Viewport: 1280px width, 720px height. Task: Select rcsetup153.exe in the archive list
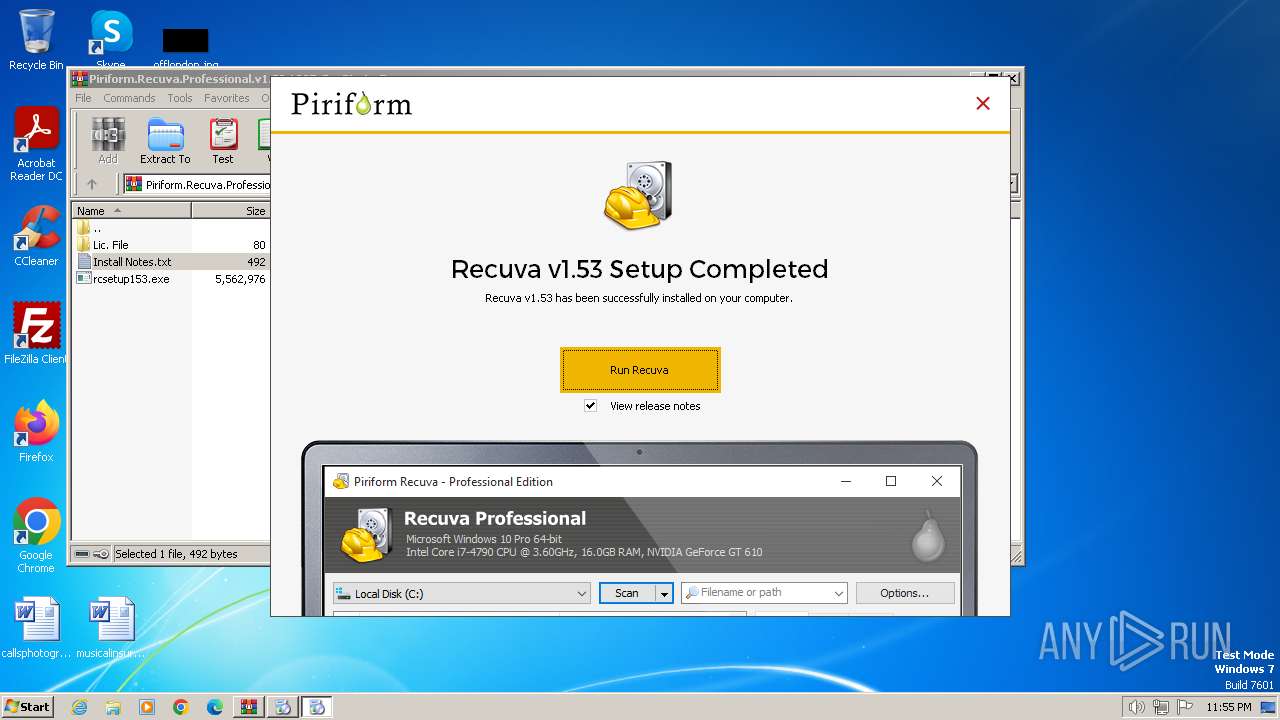click(x=171, y=279)
